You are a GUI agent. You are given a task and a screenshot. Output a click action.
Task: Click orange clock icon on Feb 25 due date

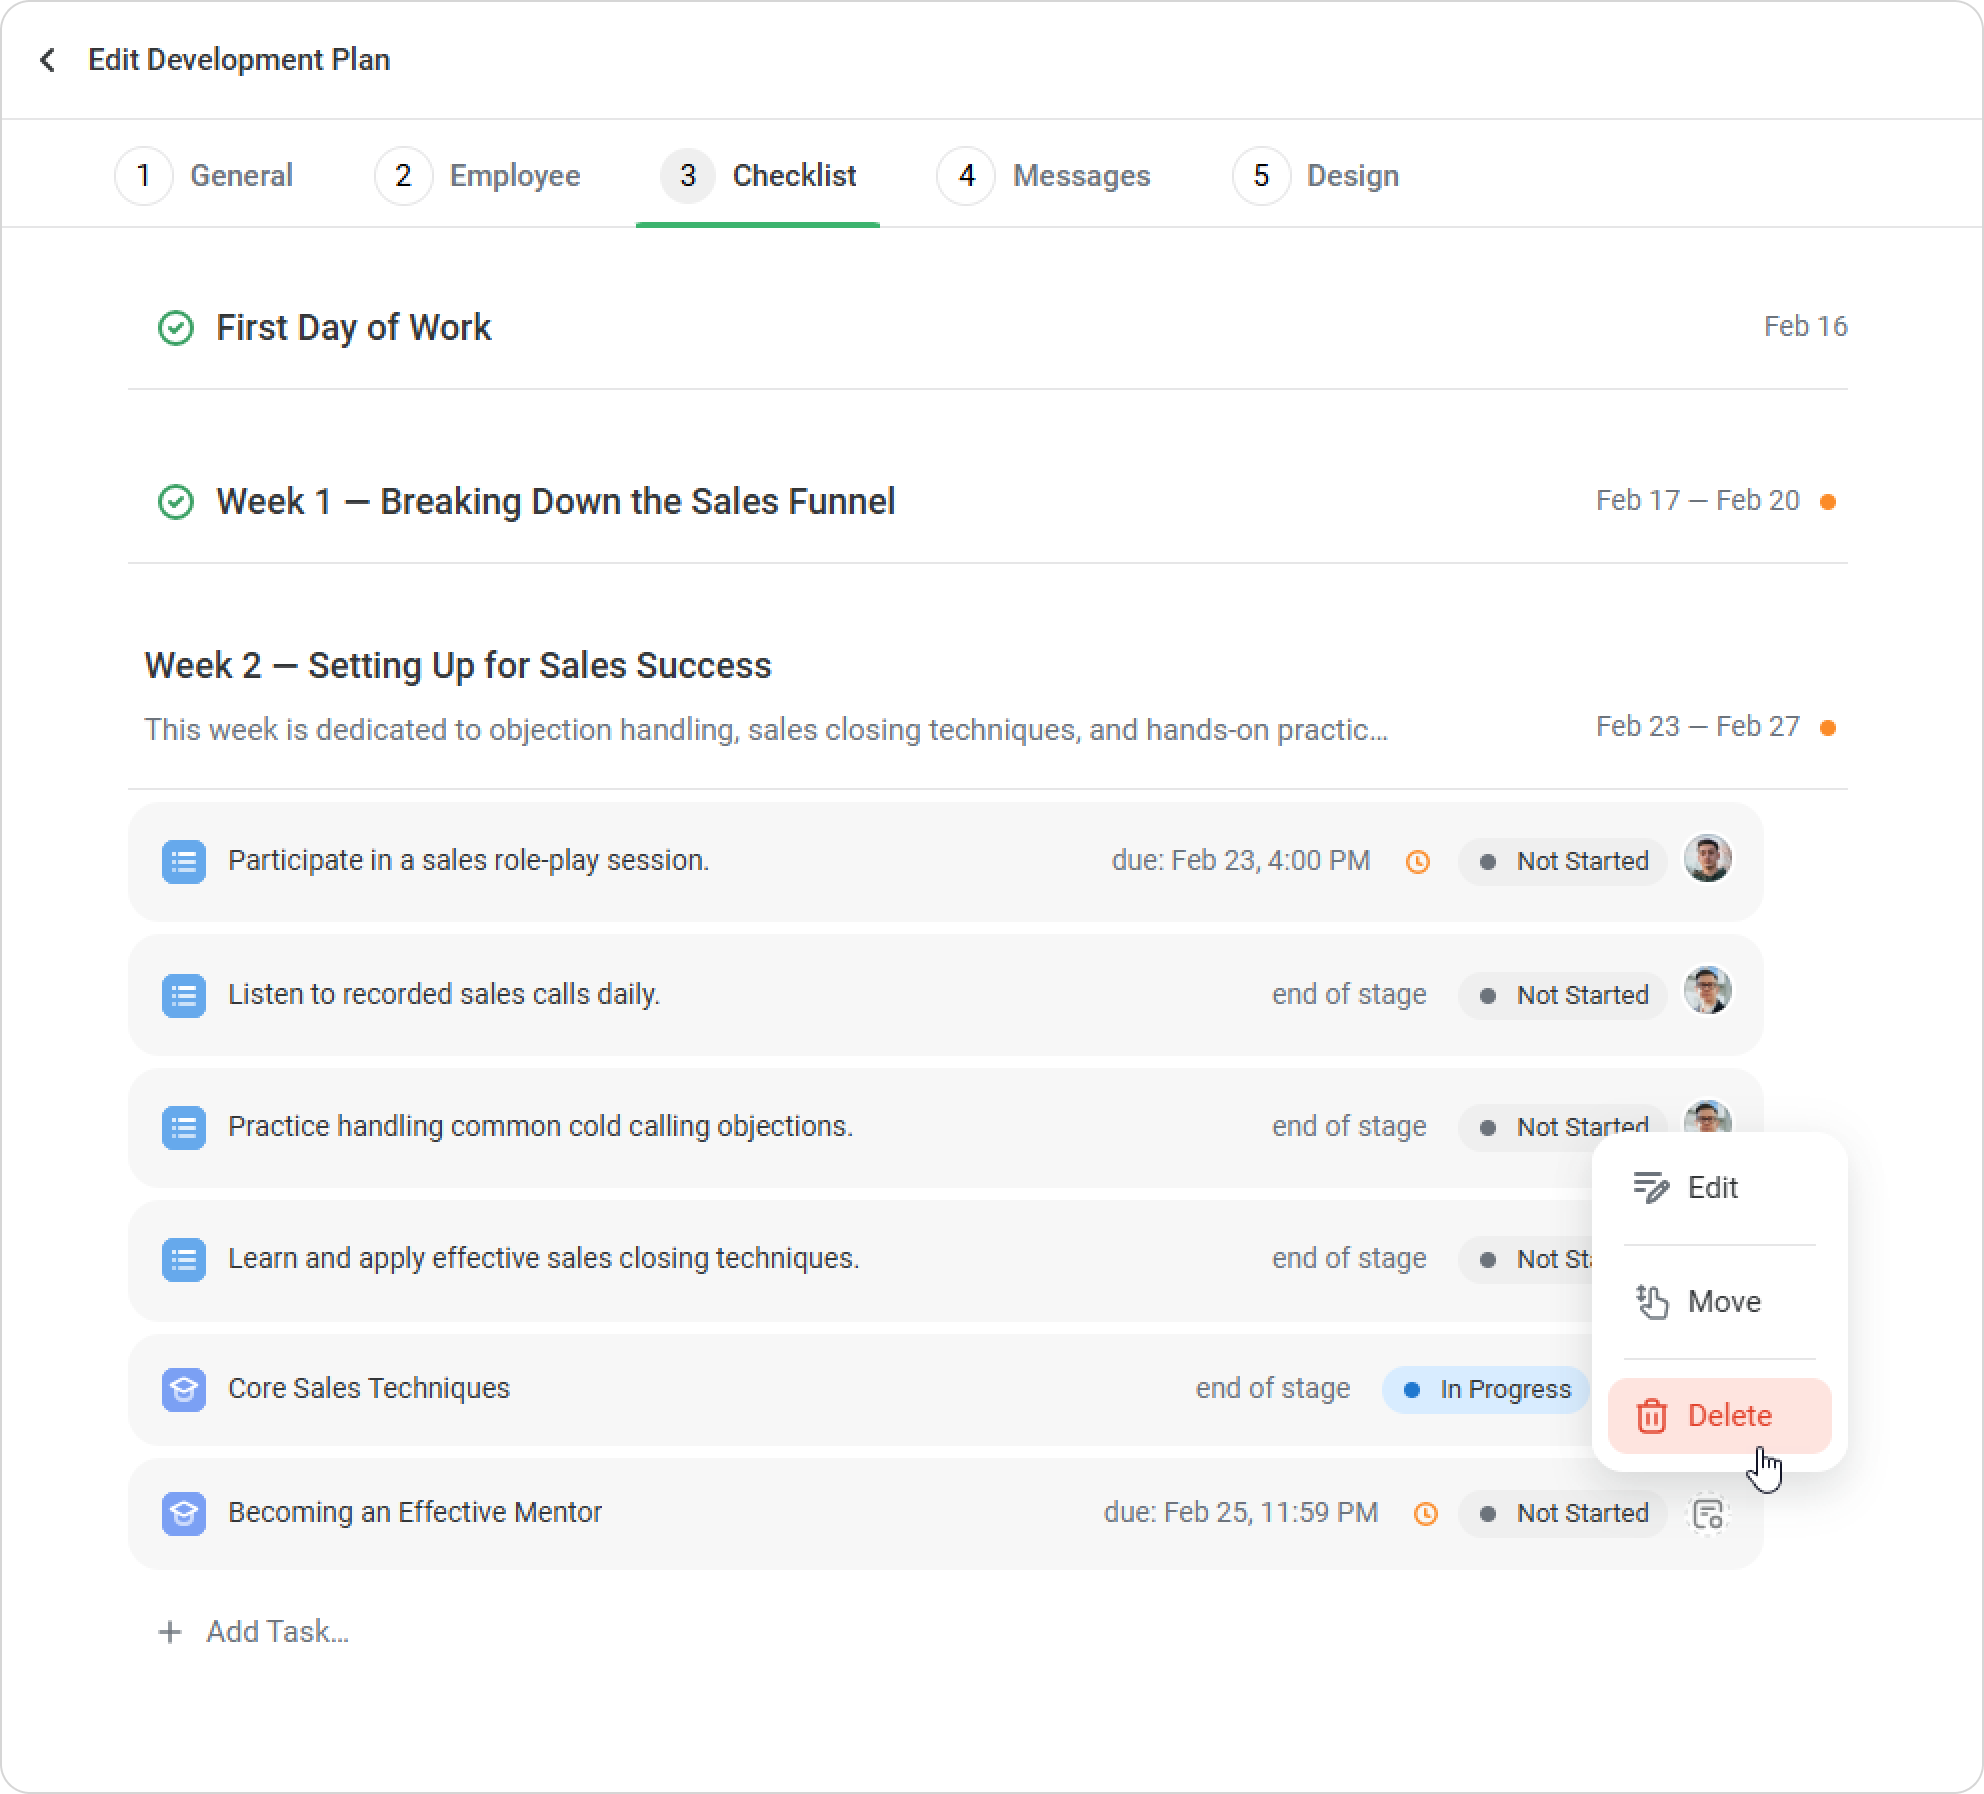point(1426,1513)
